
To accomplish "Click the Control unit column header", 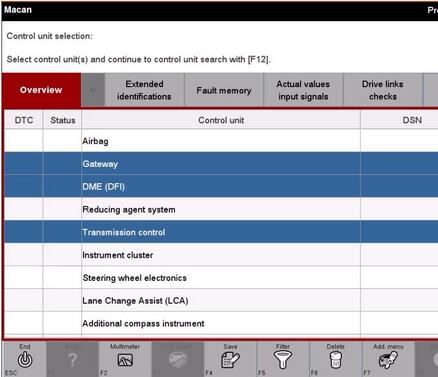I will [221, 120].
